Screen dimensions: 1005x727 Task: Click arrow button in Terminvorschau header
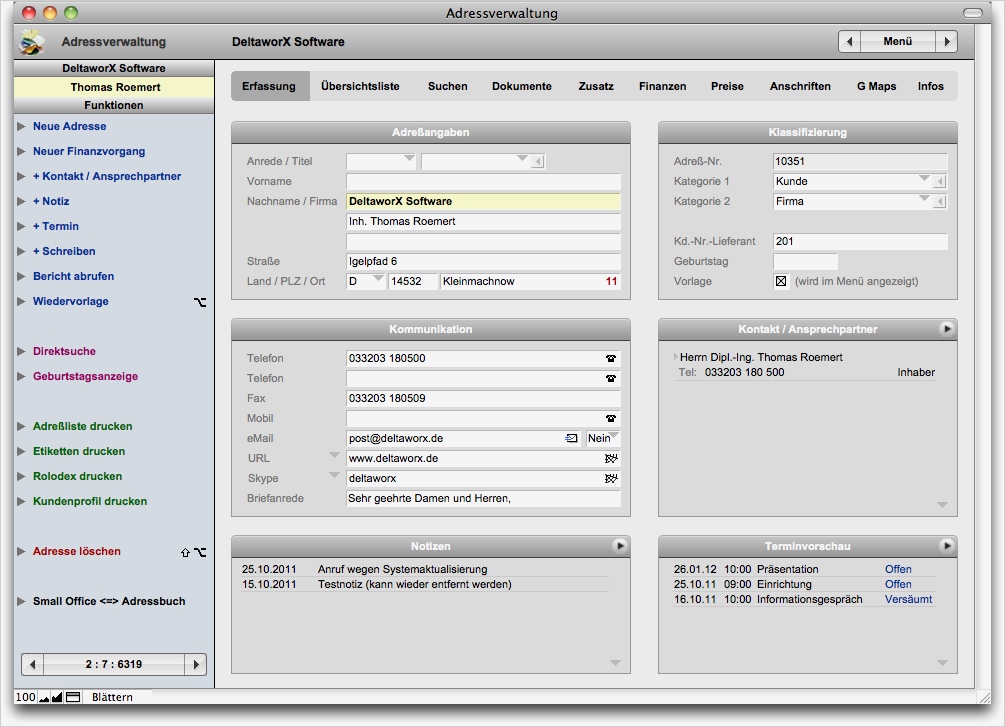[x=947, y=546]
